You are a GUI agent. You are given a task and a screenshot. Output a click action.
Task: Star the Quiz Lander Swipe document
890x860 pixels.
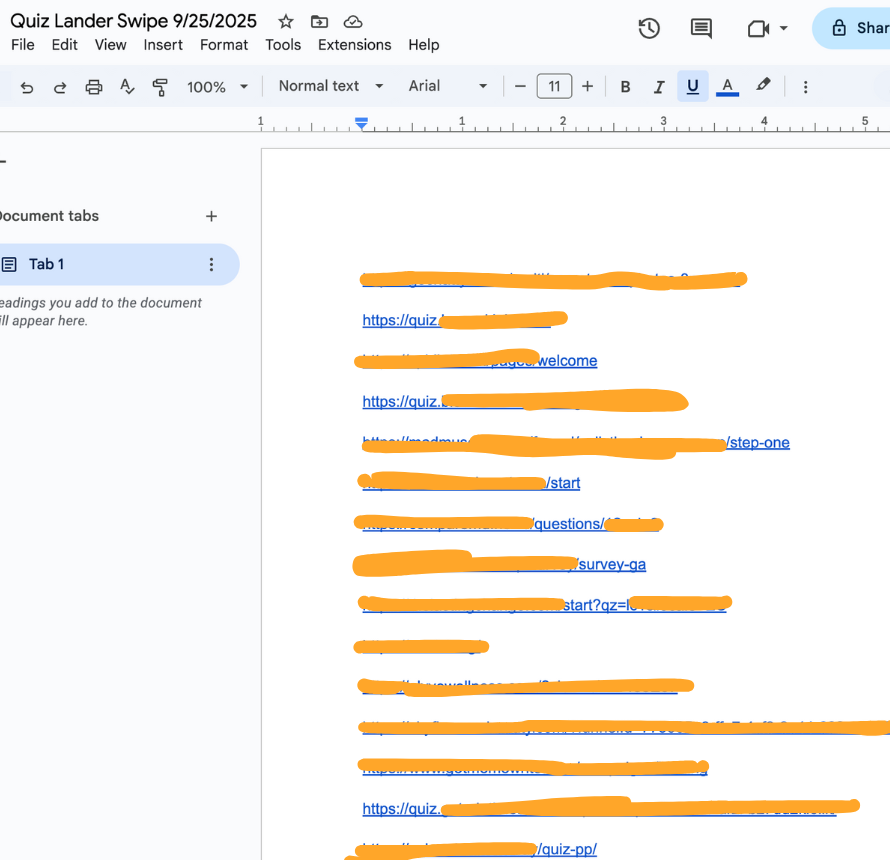(x=286, y=22)
